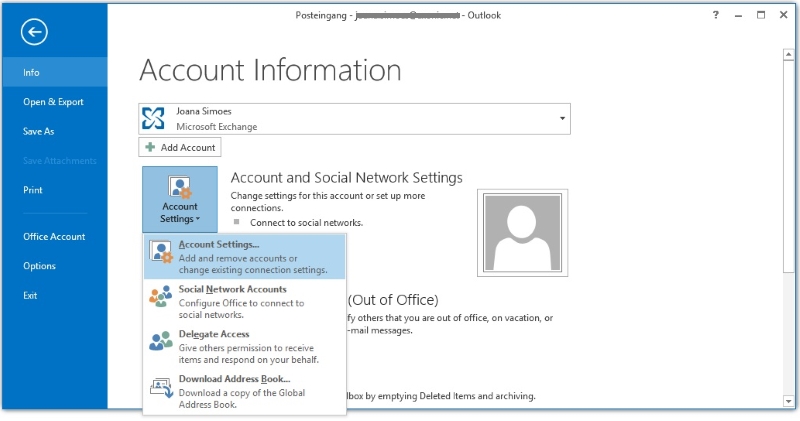Screen dimensions: 800x421
Task: Toggle the Account Settings dropdown button
Action: point(180,200)
